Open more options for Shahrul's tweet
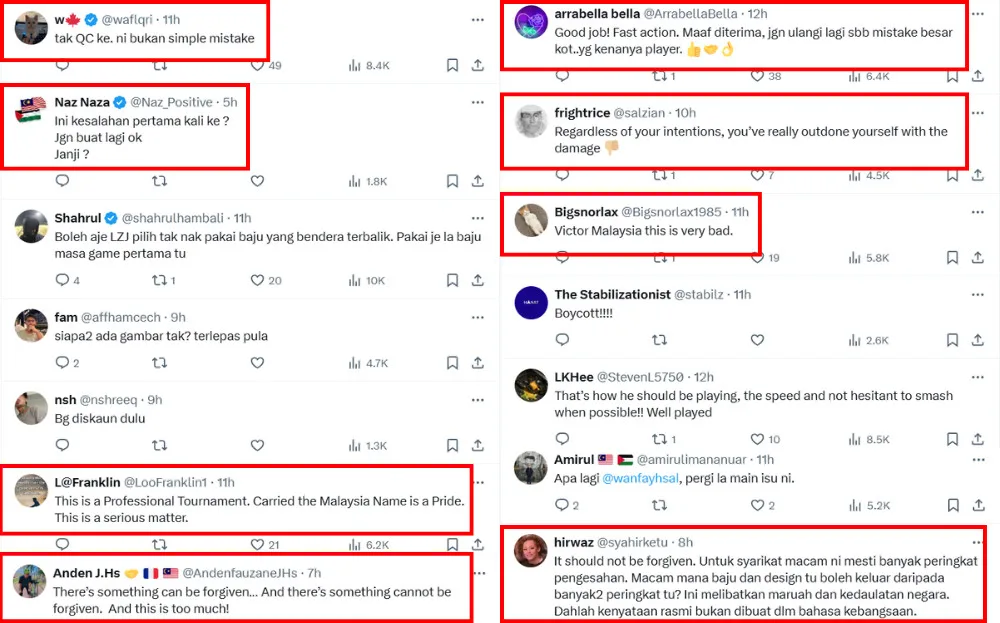 (478, 218)
